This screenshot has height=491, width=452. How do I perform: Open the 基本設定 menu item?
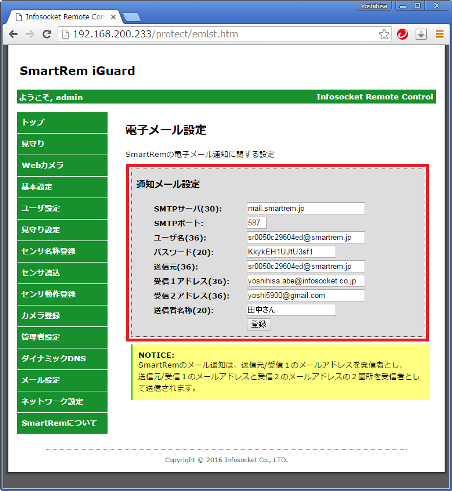coord(62,187)
